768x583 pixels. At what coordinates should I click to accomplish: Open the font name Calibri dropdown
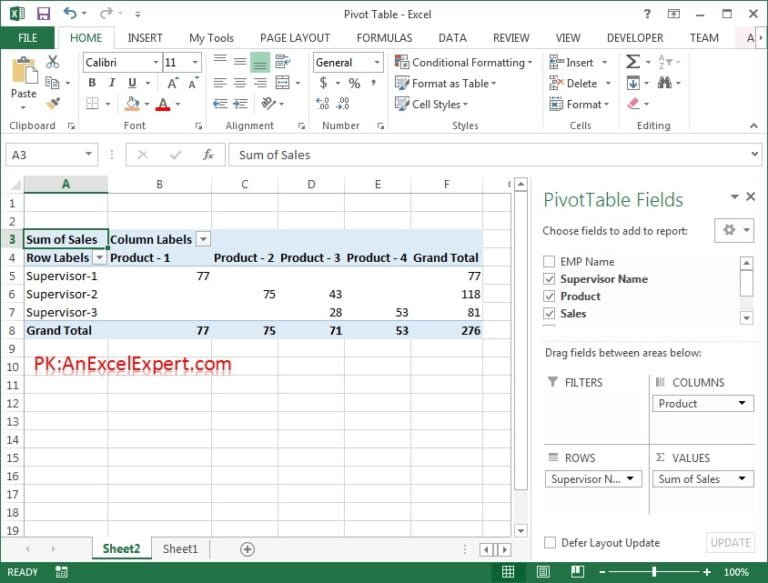coord(156,62)
